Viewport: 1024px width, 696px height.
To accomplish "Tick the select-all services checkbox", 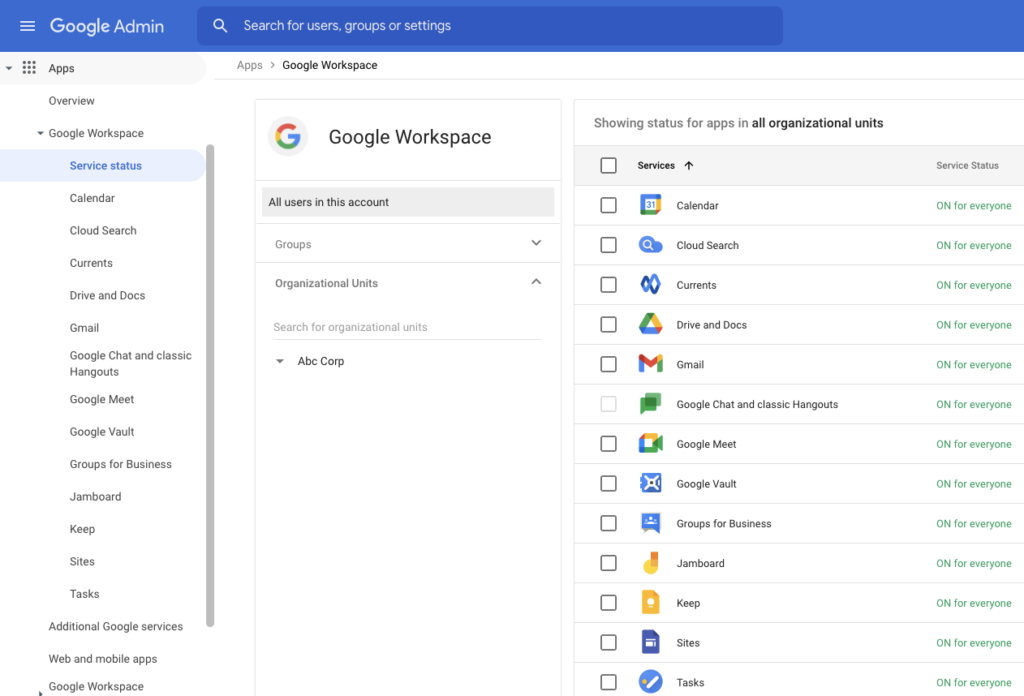I will (608, 165).
